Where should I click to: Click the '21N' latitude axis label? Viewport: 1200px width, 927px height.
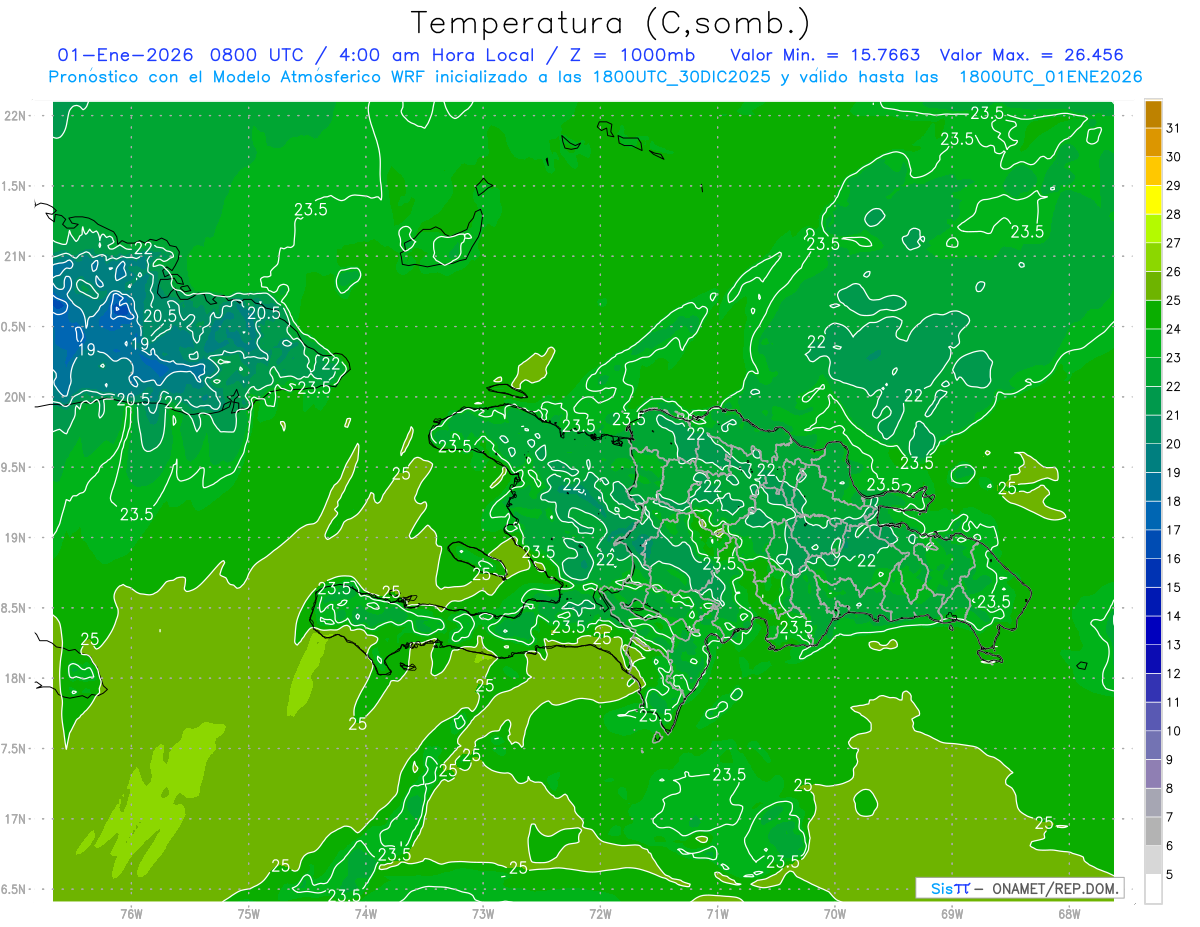[15, 256]
